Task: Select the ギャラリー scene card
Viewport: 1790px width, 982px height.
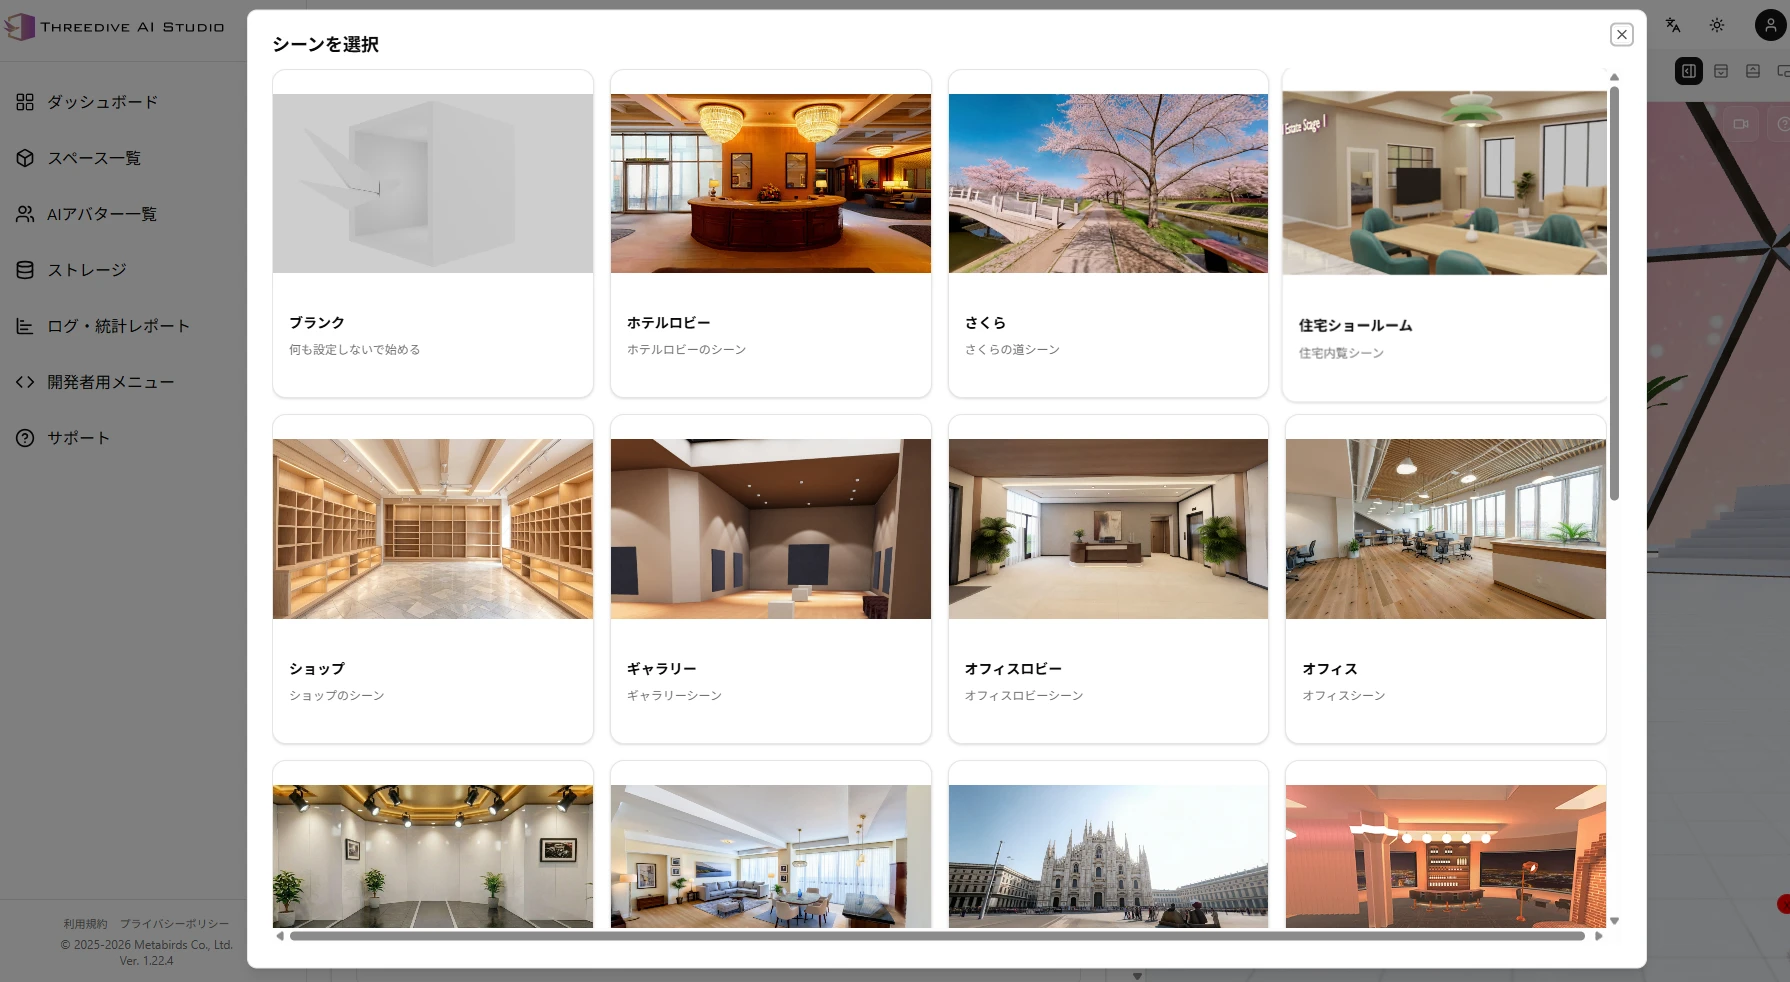Action: click(x=771, y=580)
